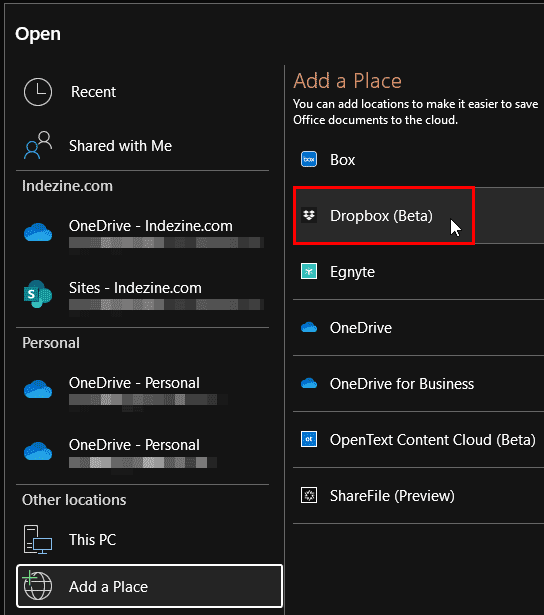Click the This PC computer icon

38,540
